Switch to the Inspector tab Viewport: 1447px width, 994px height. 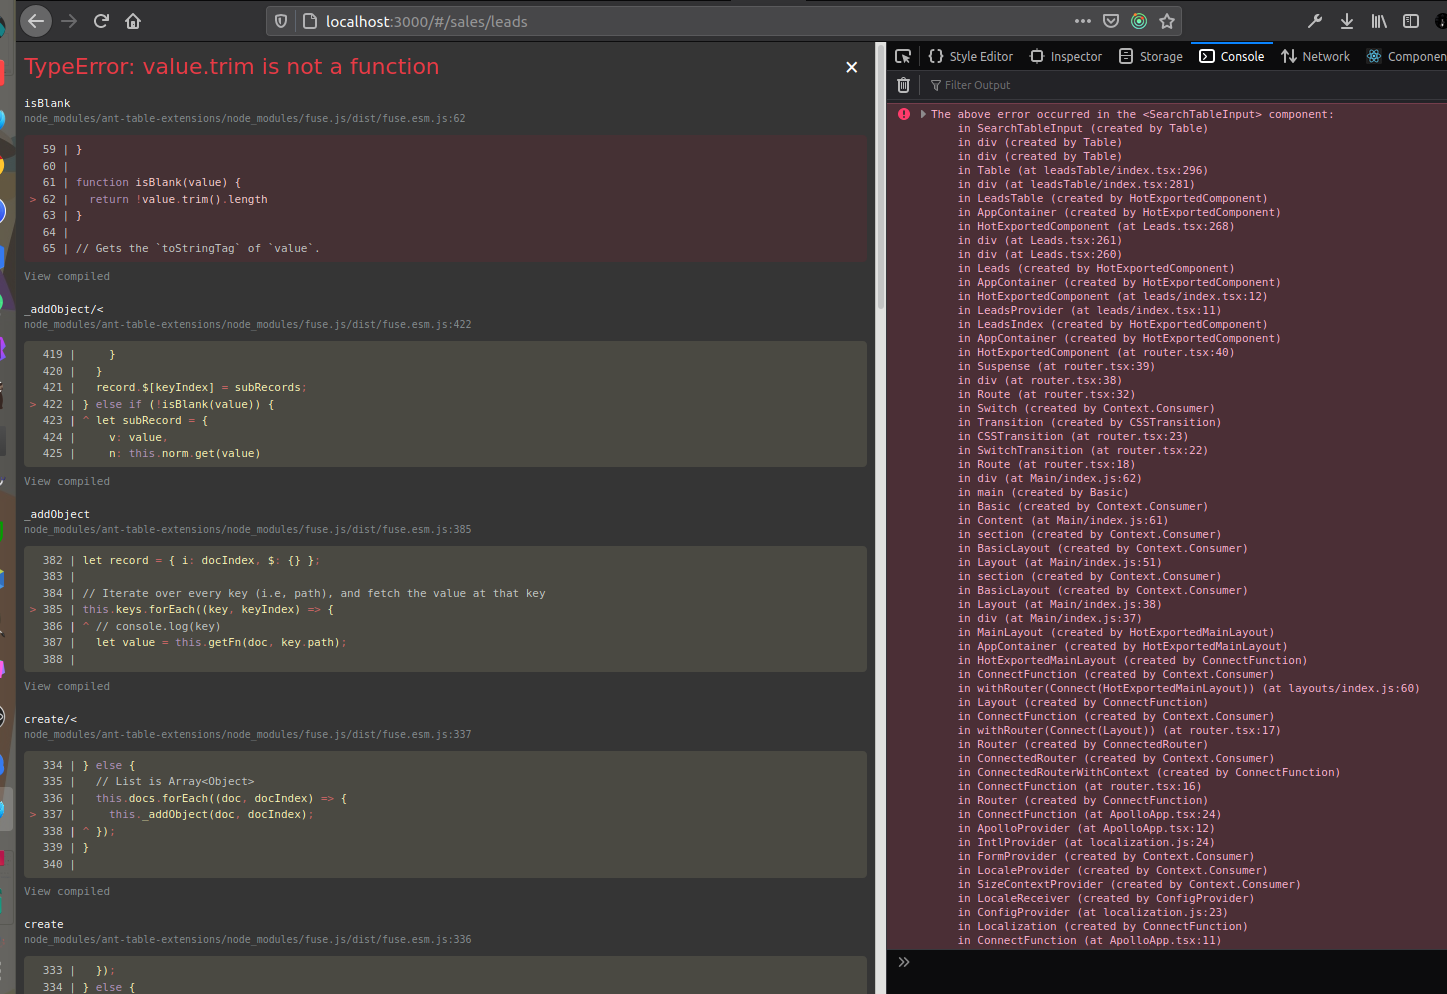click(x=1066, y=56)
